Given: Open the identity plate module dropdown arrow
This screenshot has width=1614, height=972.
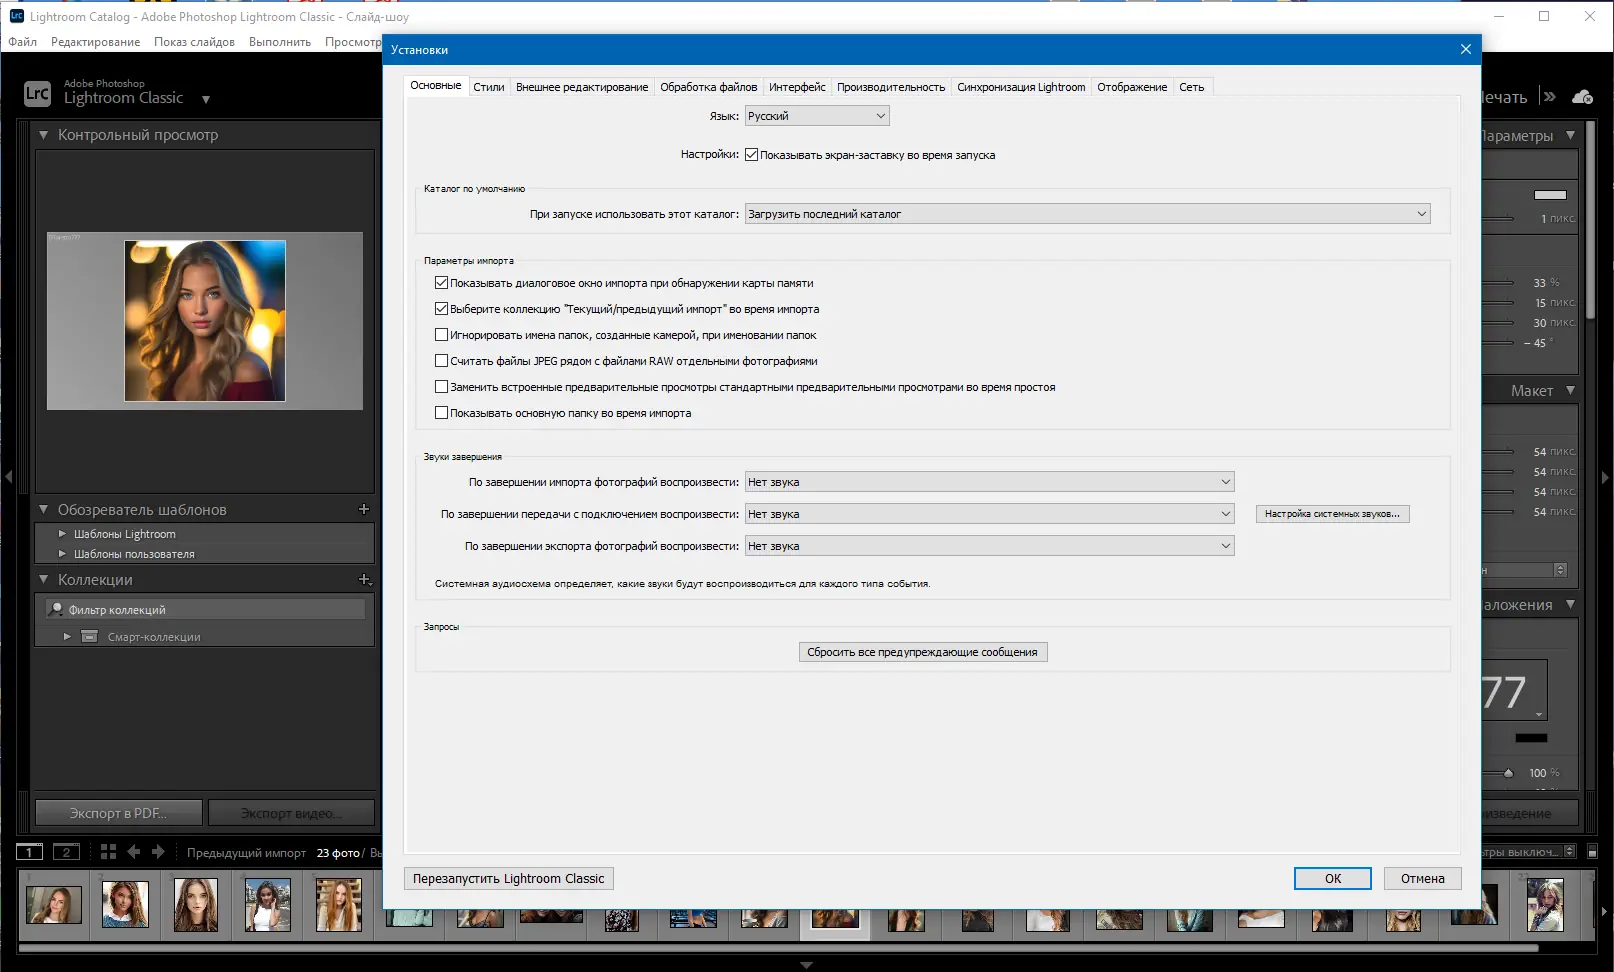Looking at the screenshot, I should 206,99.
